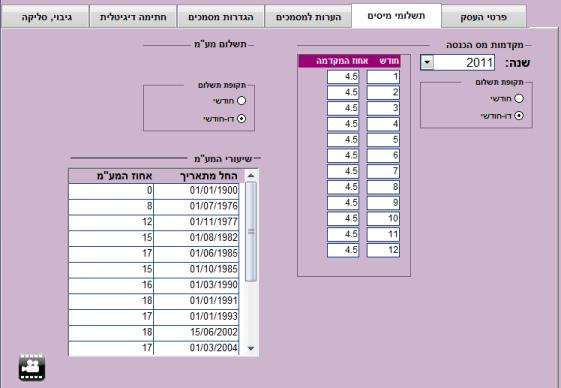Select חודשי under תשלום מע"מ period
Screen dimensions: 561x388
(242, 101)
